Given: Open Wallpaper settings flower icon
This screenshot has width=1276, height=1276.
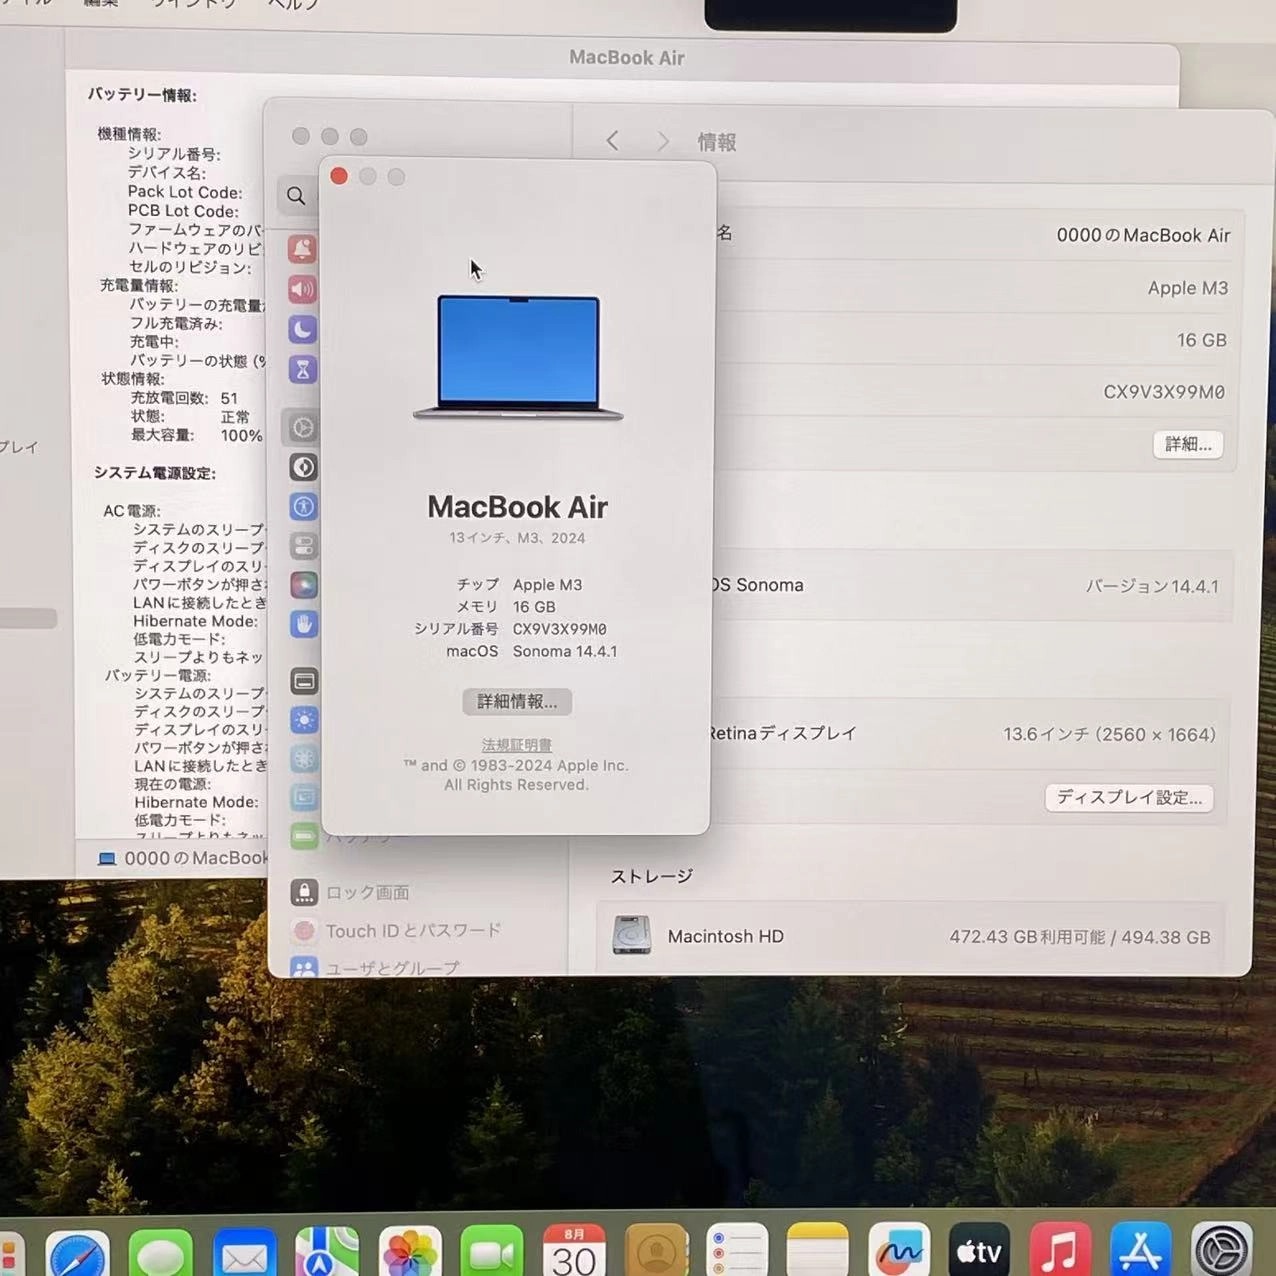Looking at the screenshot, I should (x=304, y=759).
